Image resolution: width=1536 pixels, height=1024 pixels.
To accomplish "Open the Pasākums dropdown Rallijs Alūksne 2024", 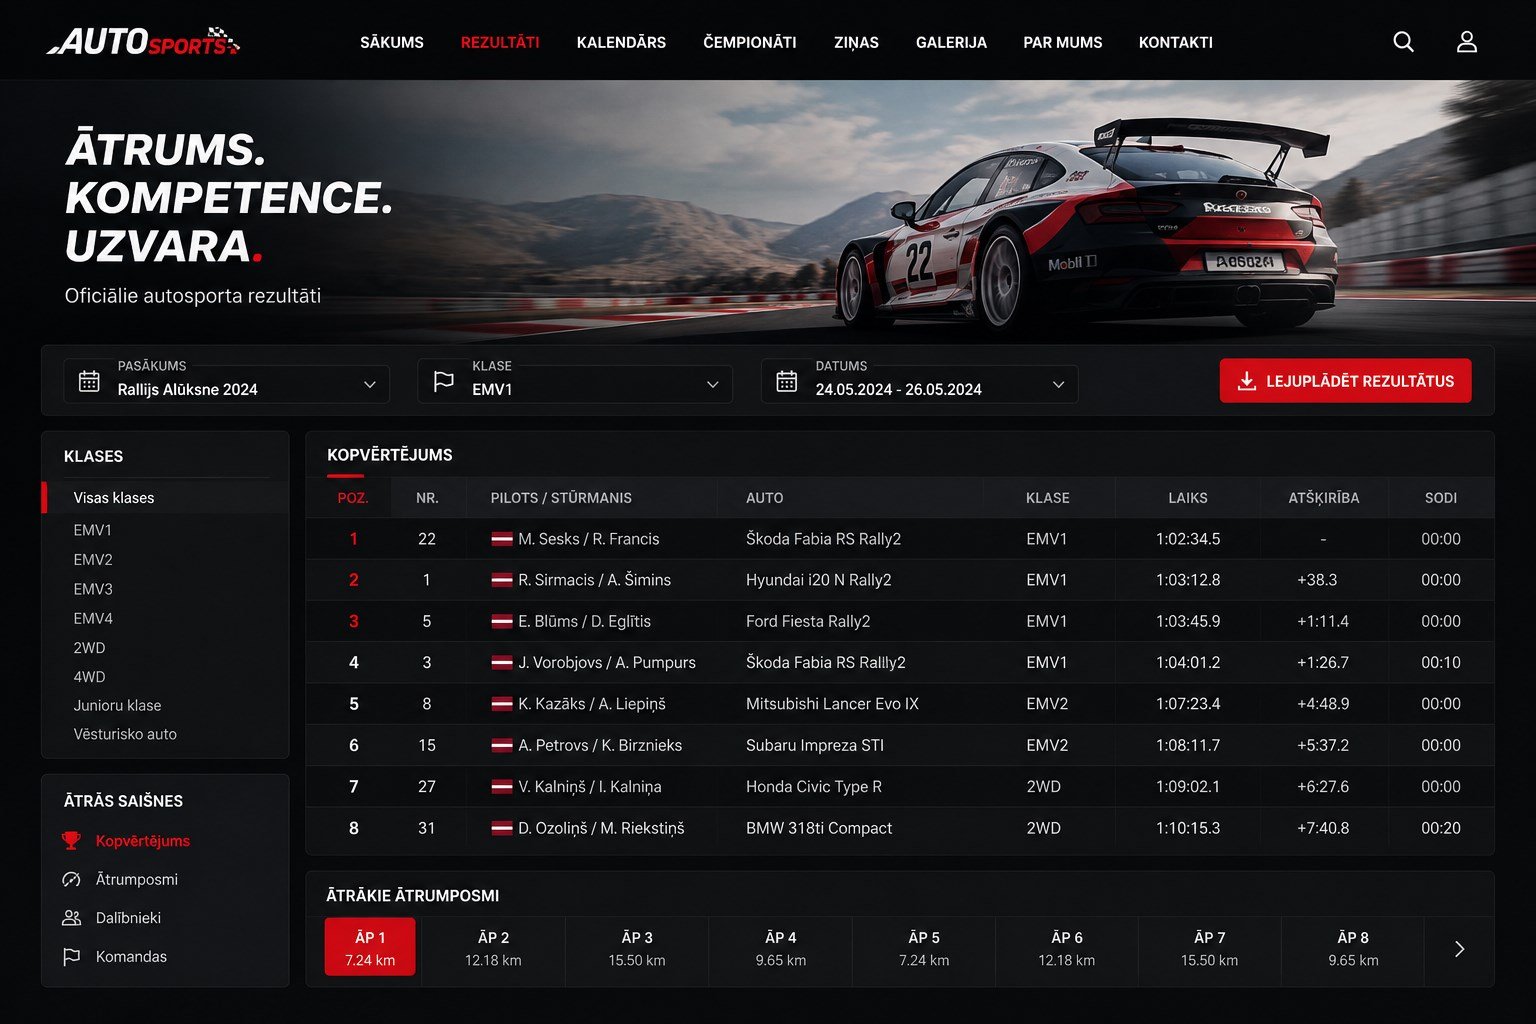I will [227, 382].
